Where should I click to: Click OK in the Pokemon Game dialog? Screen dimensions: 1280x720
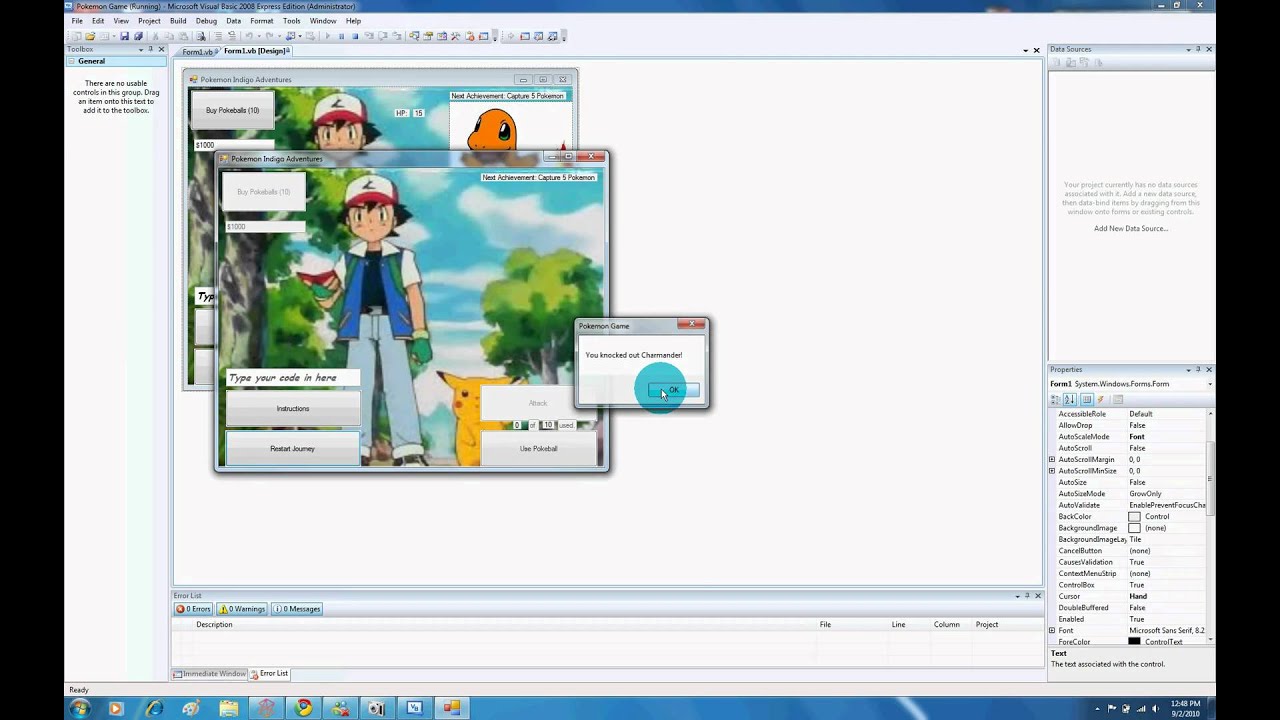(x=673, y=390)
